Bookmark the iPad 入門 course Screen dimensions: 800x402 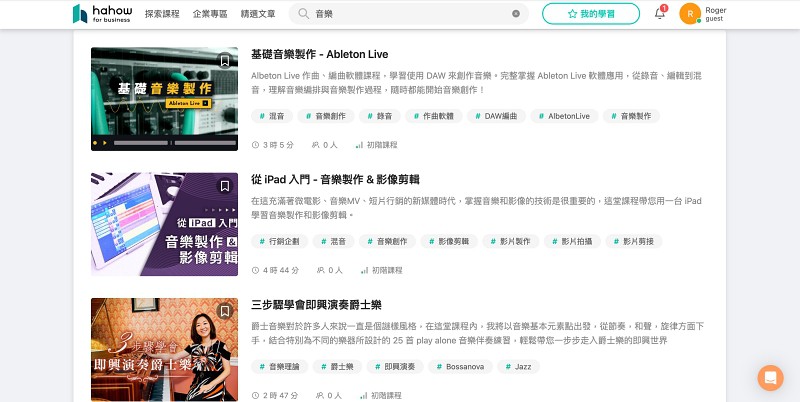click(x=224, y=186)
